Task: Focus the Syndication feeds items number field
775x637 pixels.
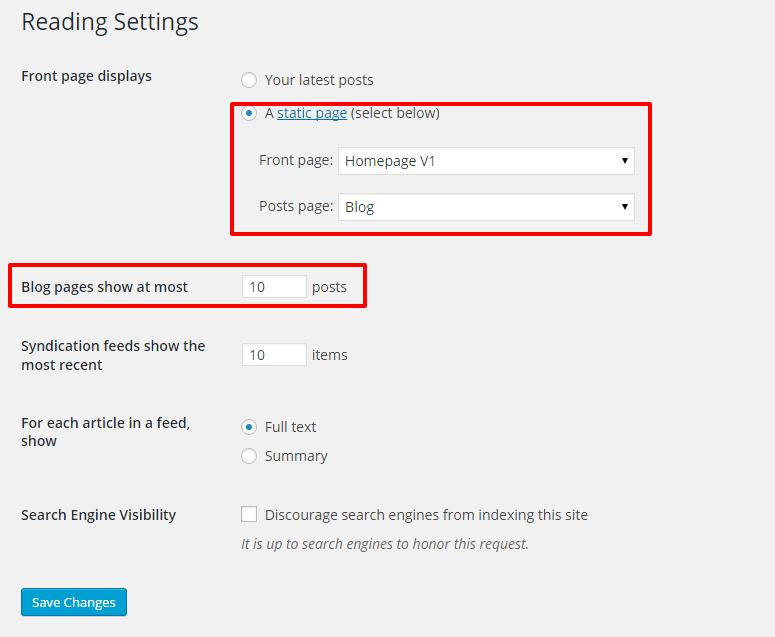Action: pyautogui.click(x=274, y=355)
